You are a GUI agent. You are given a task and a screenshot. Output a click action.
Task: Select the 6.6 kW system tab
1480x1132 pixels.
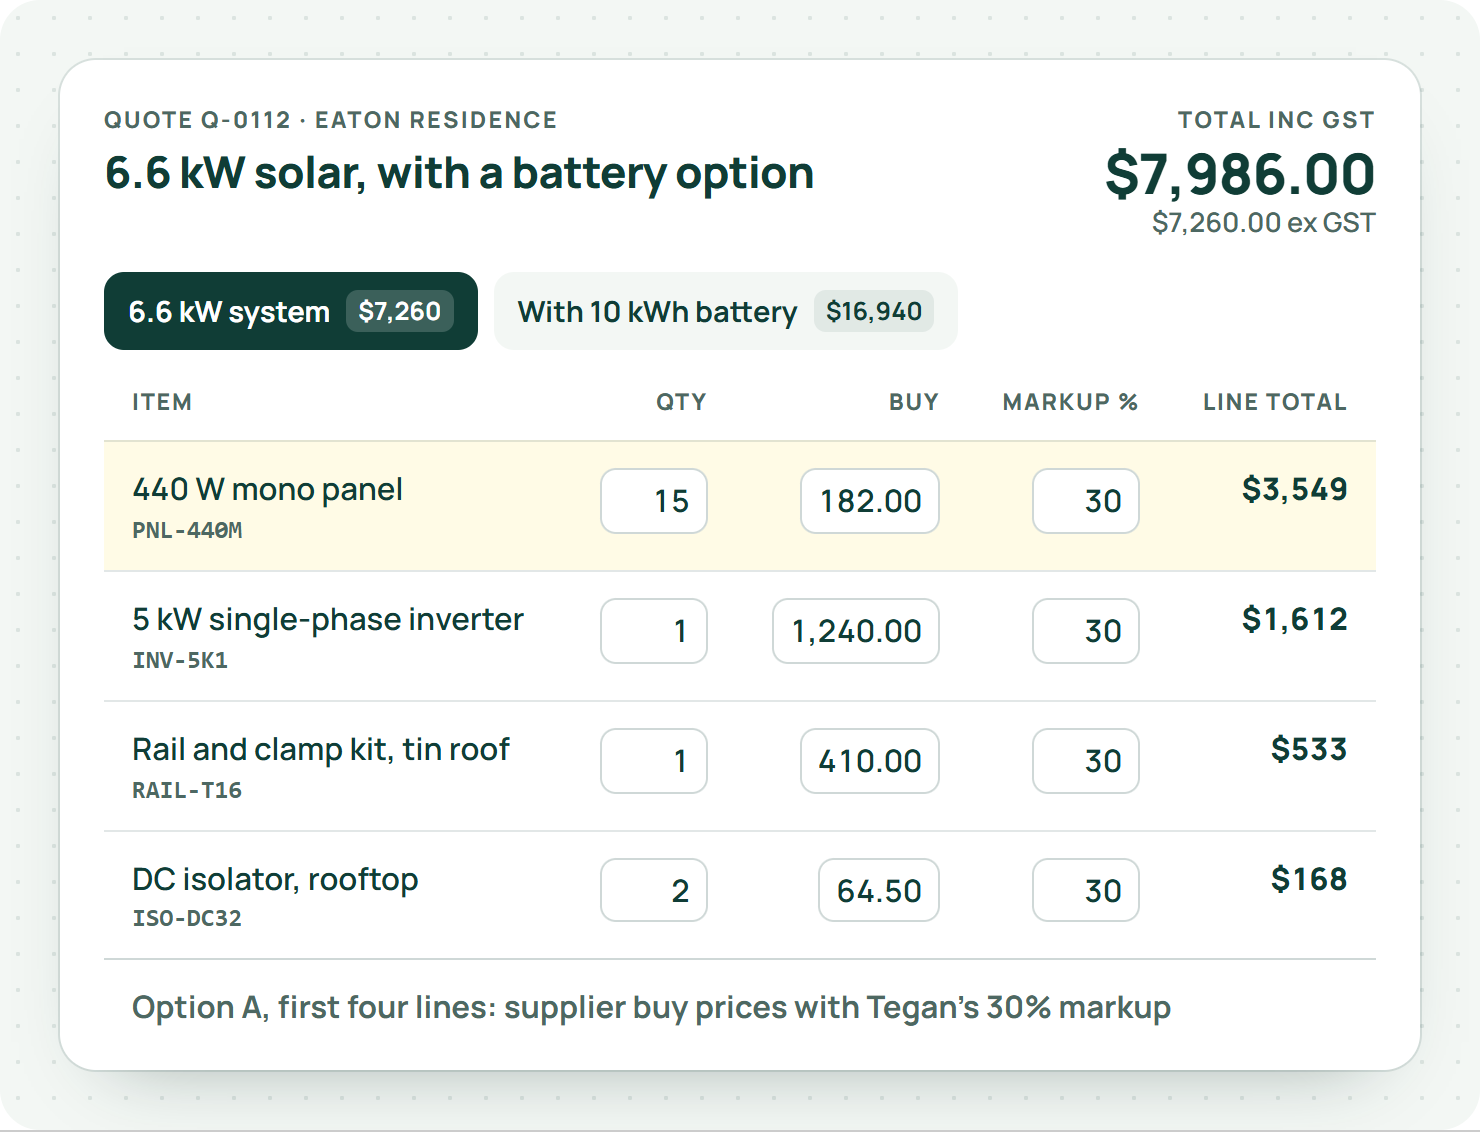(x=290, y=311)
